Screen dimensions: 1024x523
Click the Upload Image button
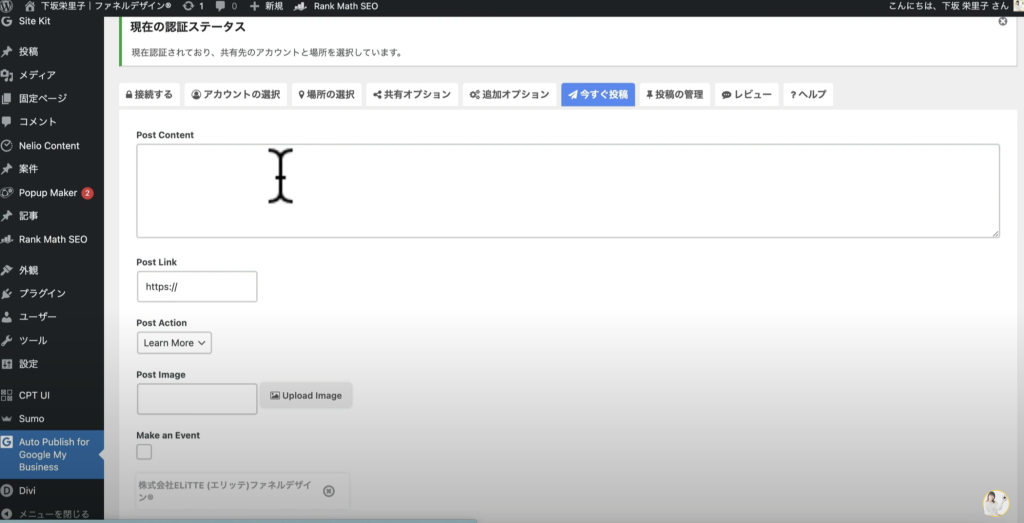(306, 396)
